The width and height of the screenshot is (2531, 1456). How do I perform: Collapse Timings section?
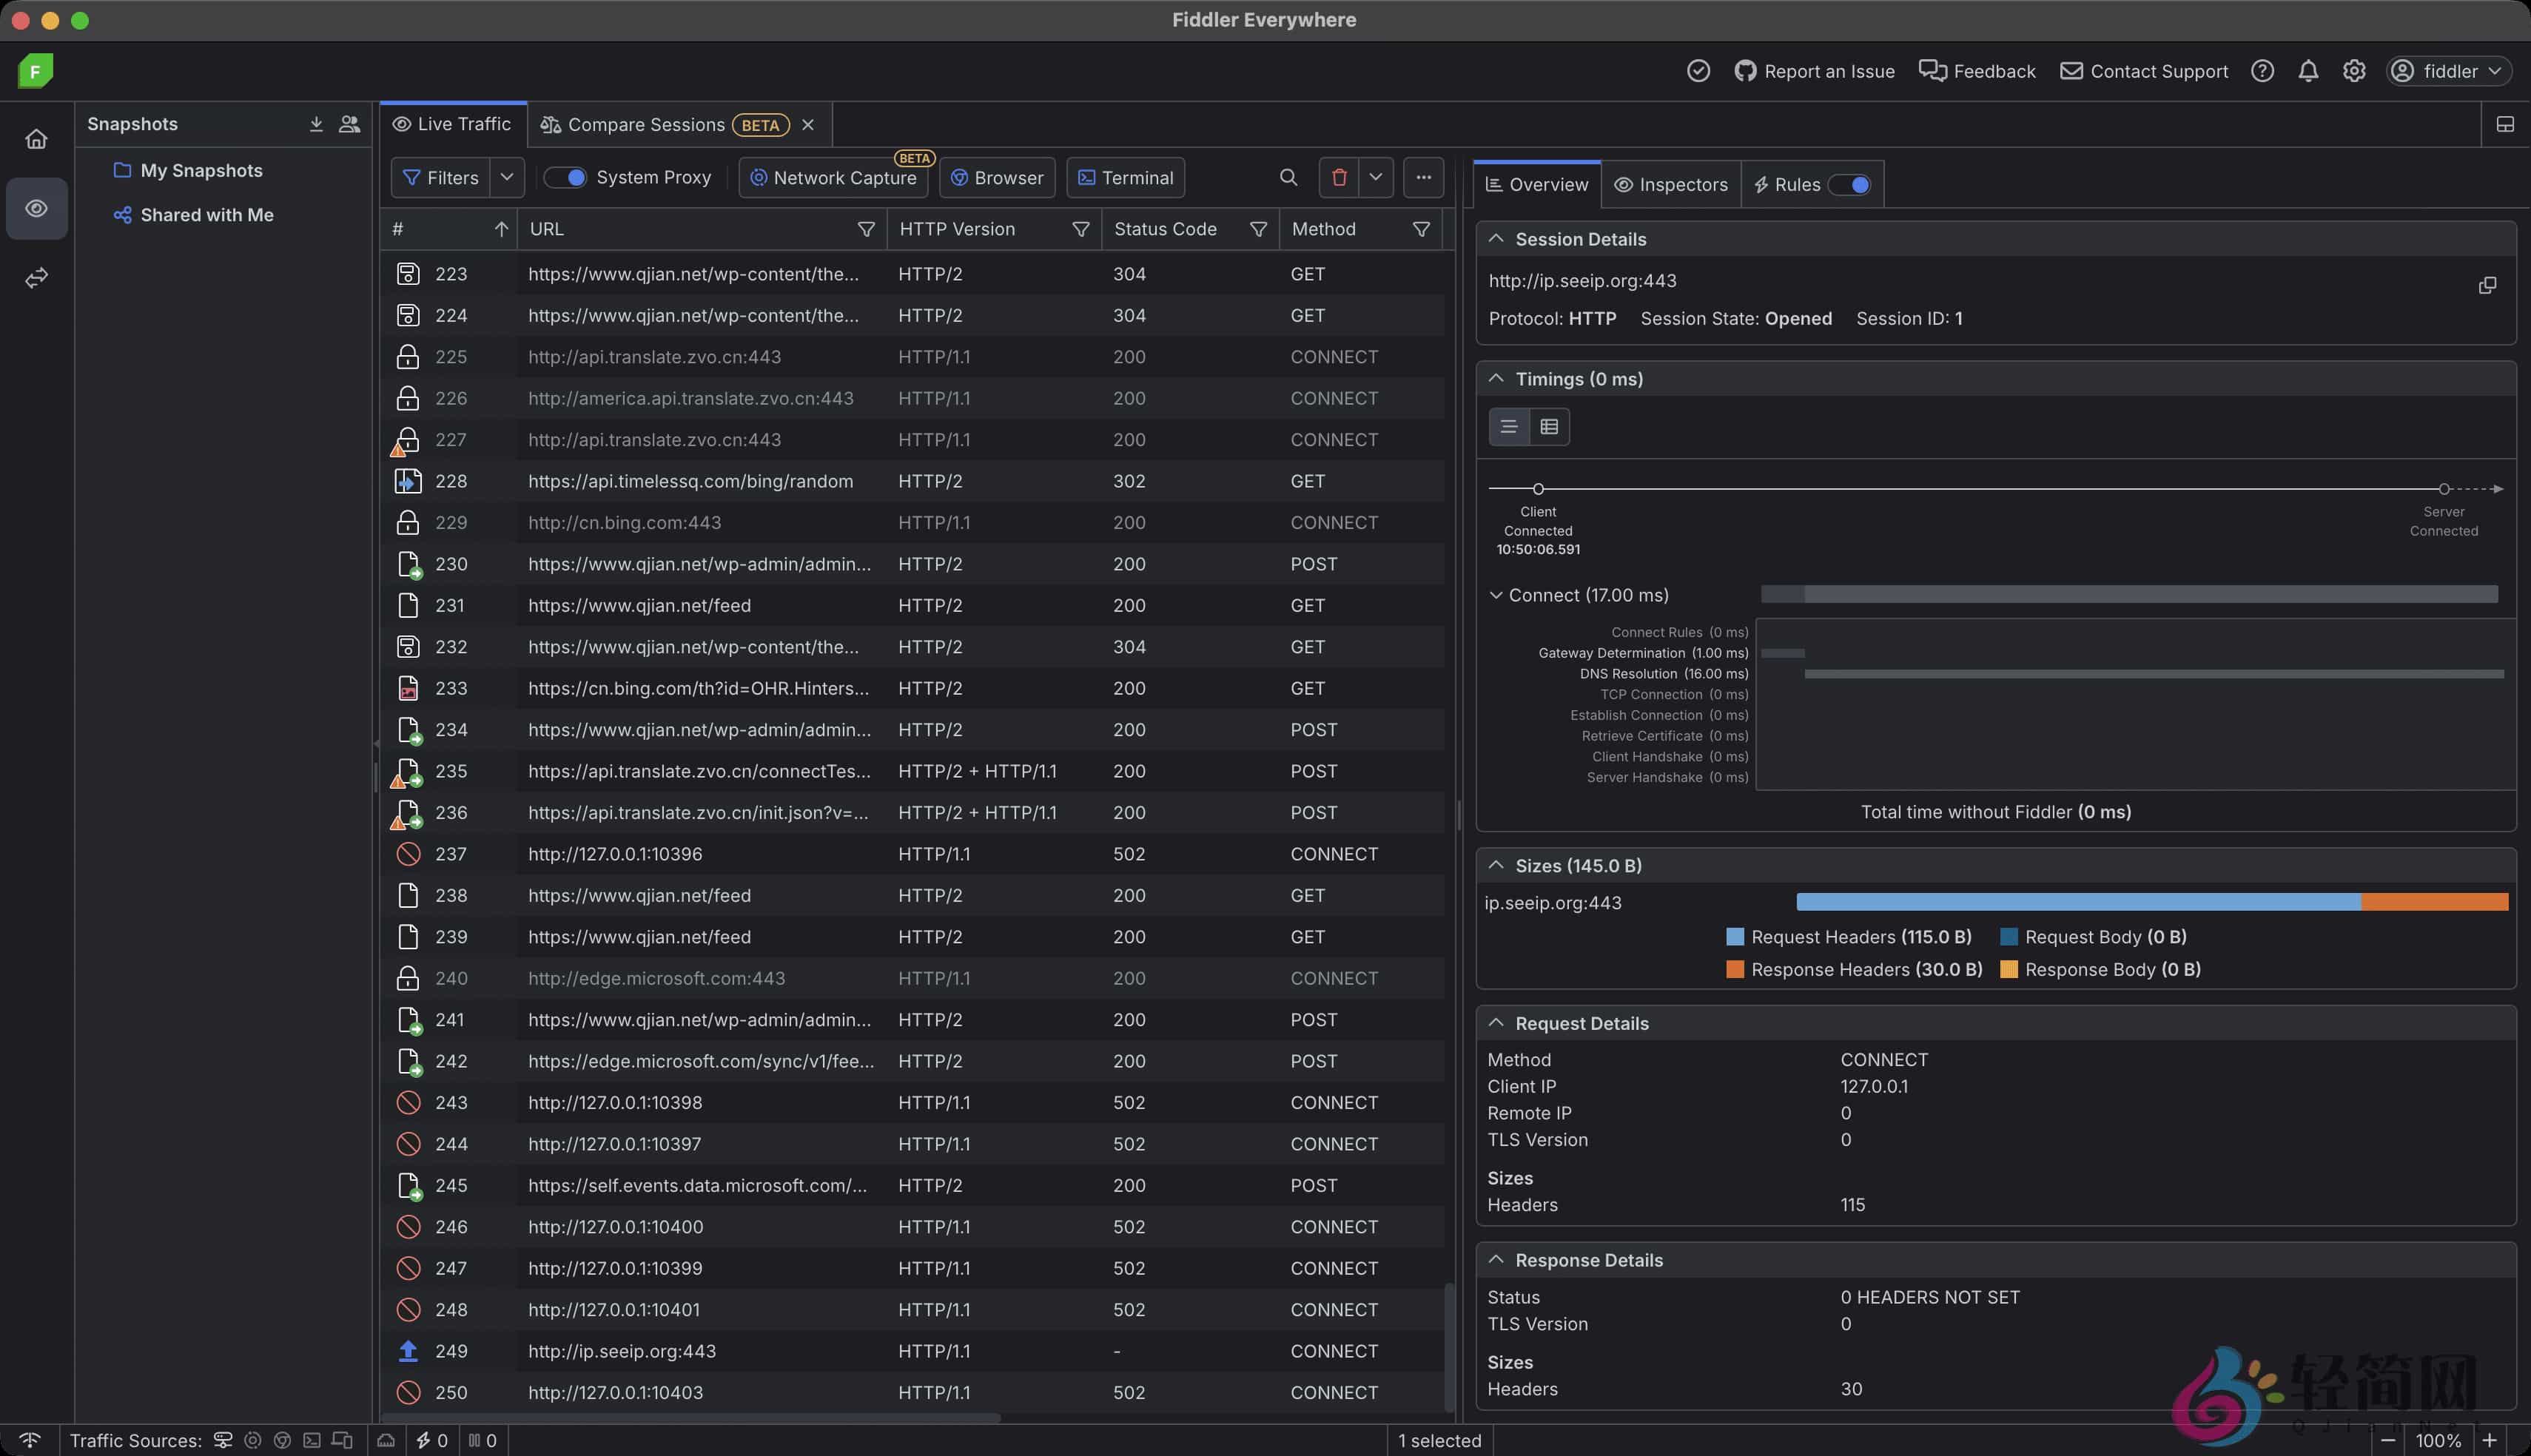coord(1496,379)
